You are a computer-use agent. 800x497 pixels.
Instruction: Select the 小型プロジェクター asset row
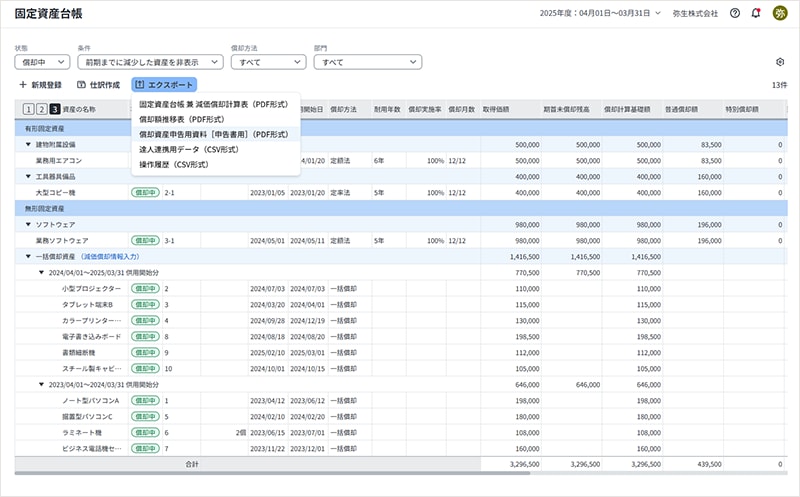(401, 289)
